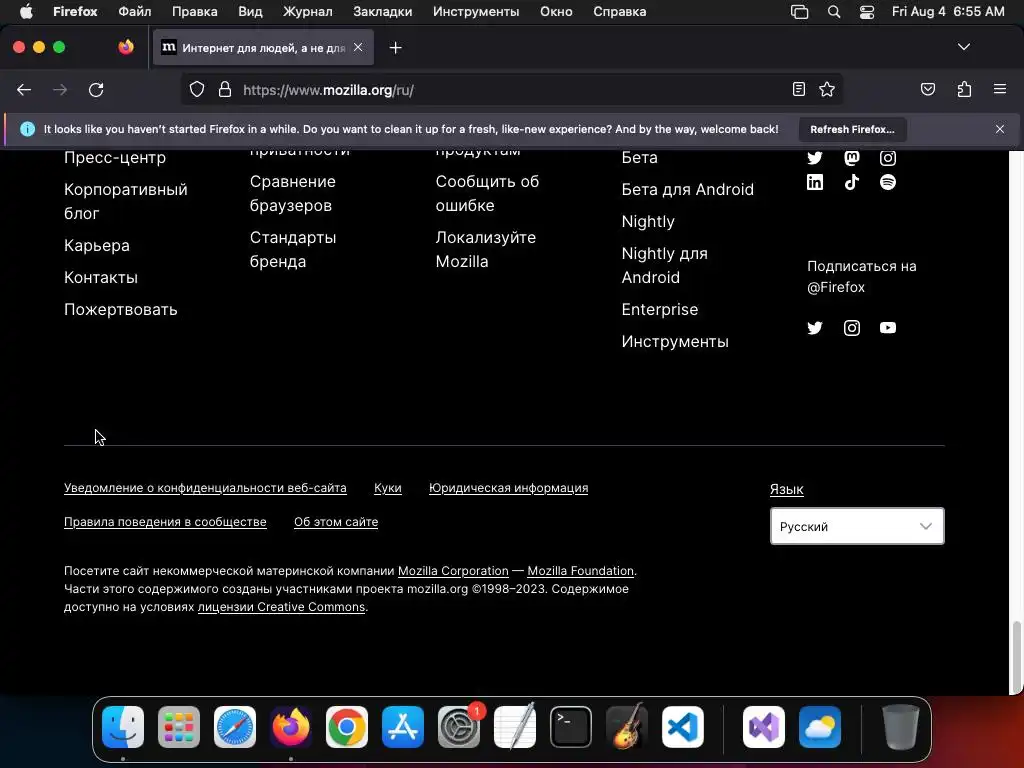The width and height of the screenshot is (1024, 768).
Task: Open @Firefox Twitter icon
Action: pos(815,328)
